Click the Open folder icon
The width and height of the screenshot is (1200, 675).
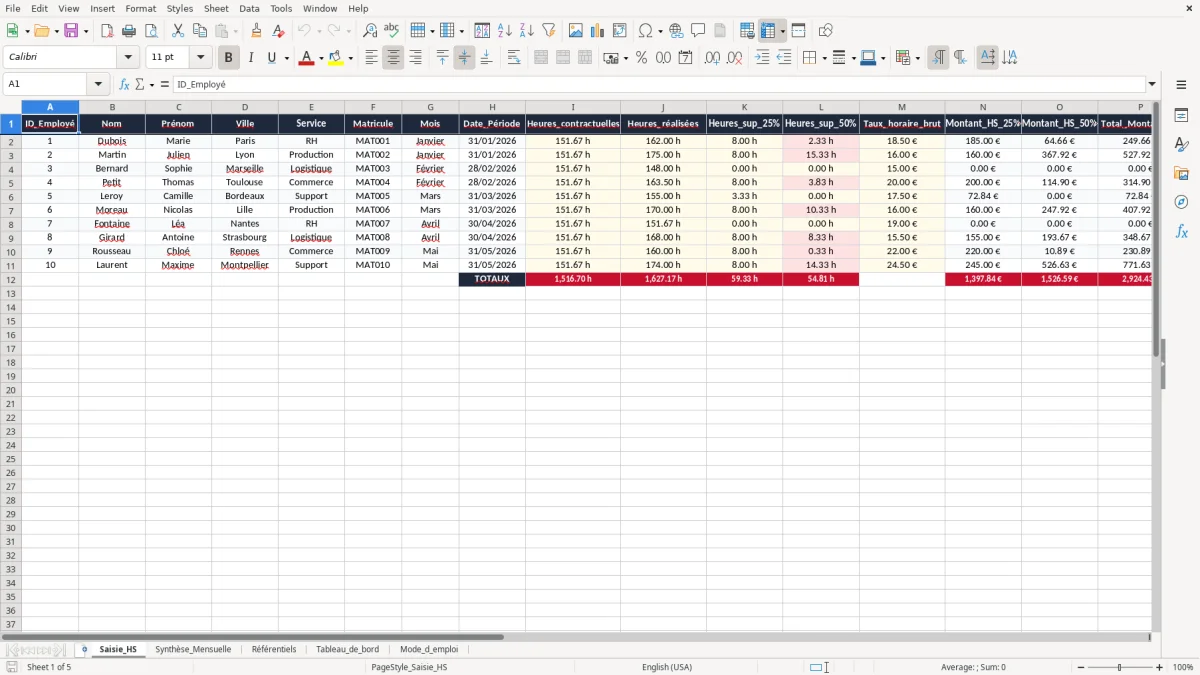[x=41, y=31]
